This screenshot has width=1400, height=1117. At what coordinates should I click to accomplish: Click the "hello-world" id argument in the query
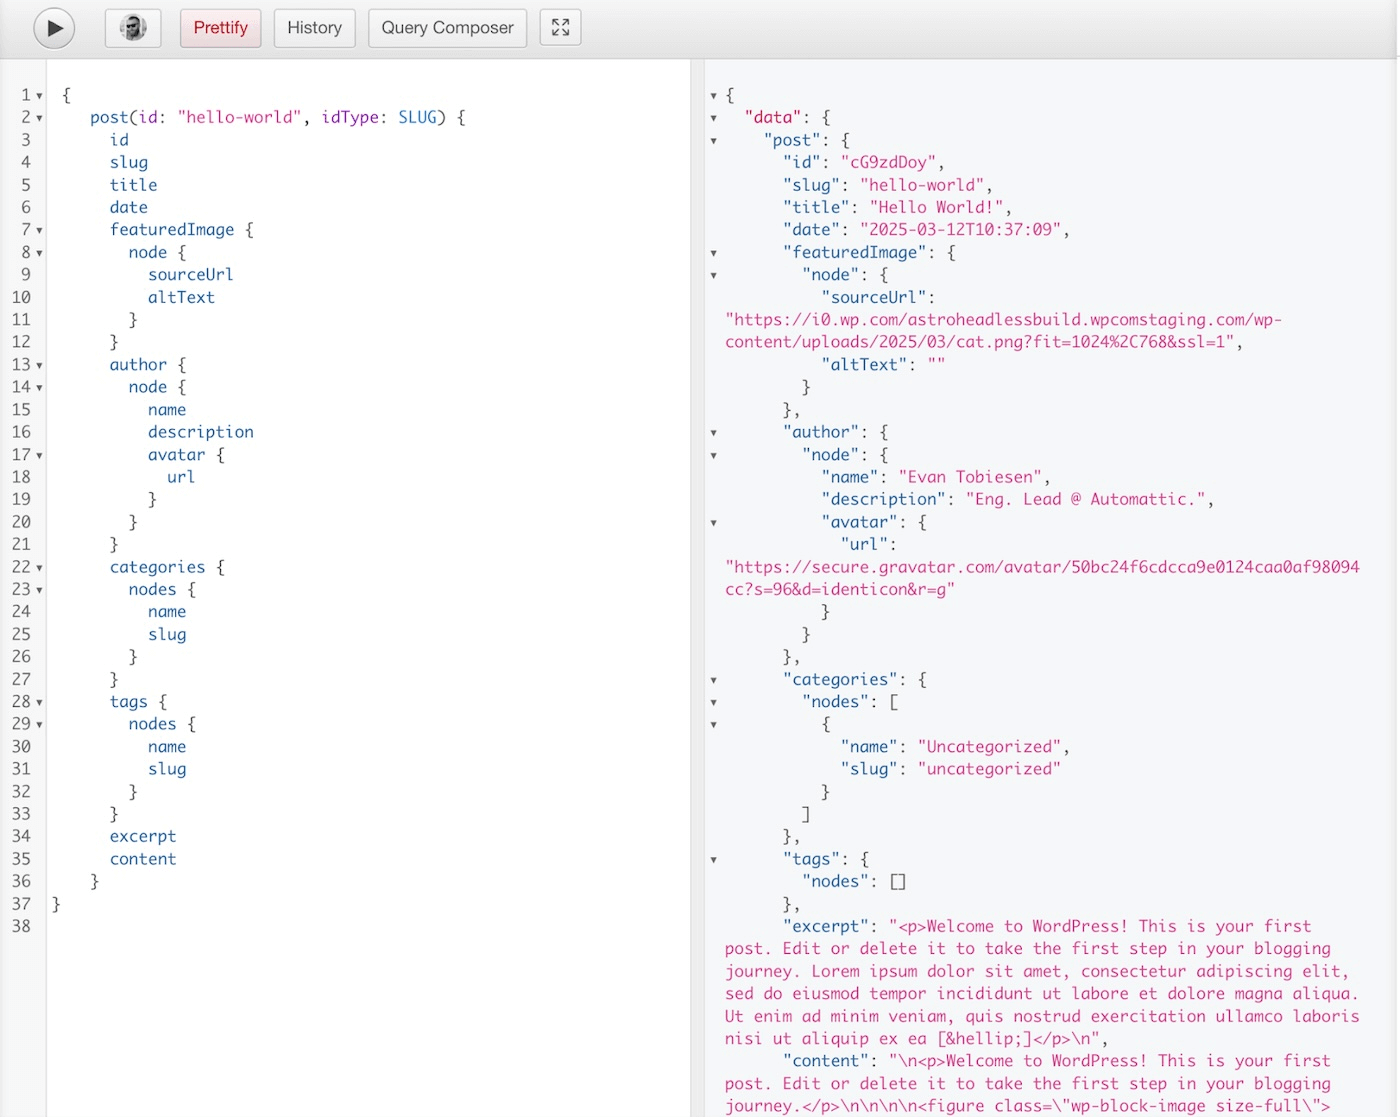[x=240, y=117]
